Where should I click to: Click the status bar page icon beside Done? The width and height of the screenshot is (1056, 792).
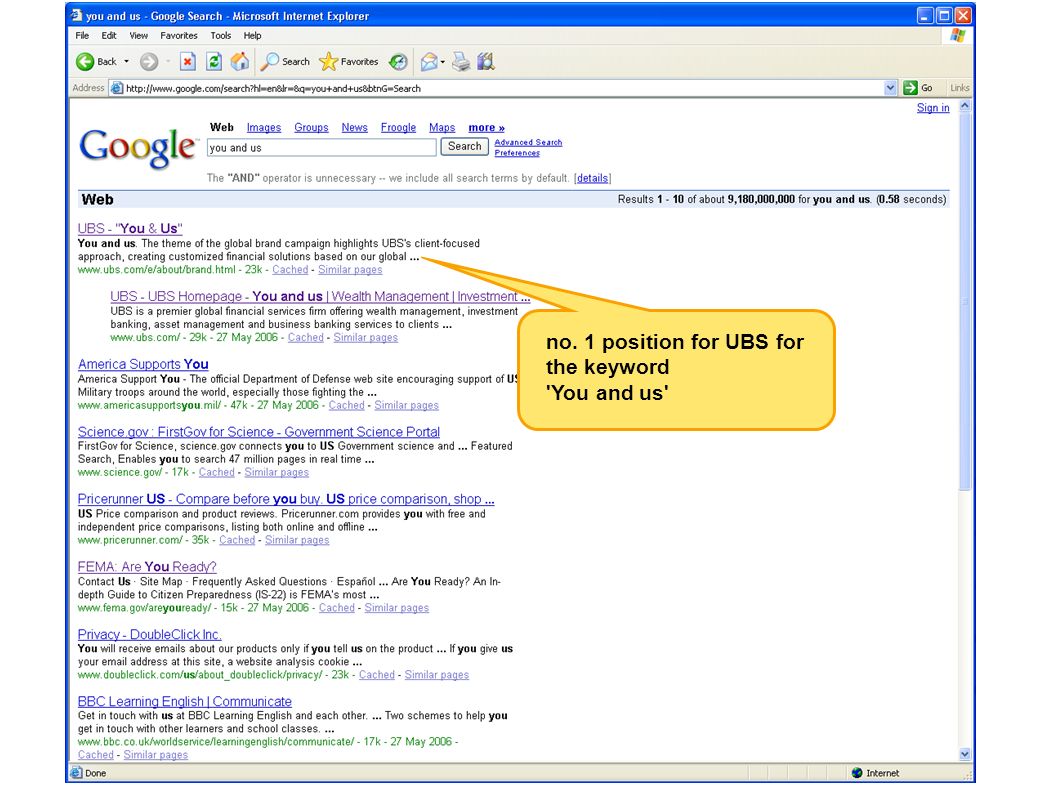pos(77,773)
